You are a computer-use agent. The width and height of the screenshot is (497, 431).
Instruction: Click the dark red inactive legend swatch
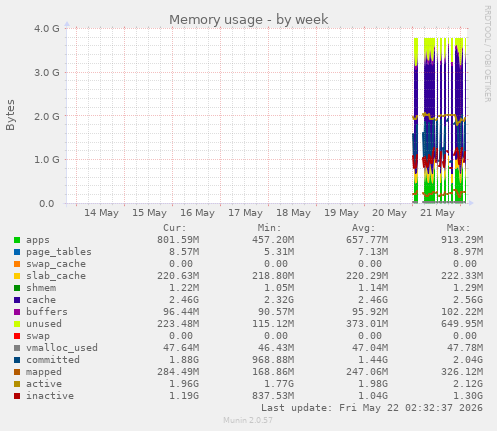point(17,396)
